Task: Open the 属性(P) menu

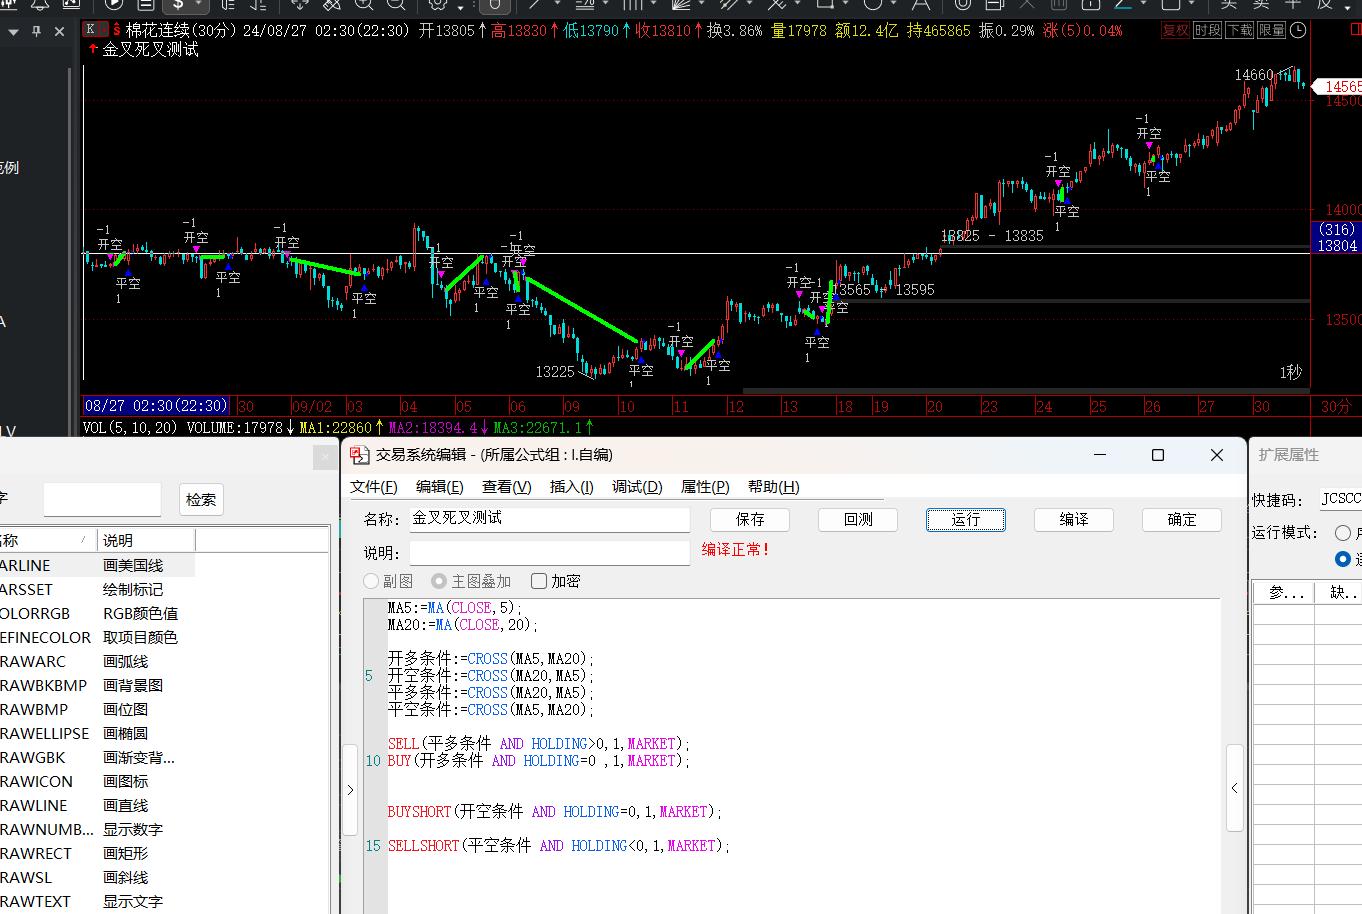Action: (x=705, y=487)
